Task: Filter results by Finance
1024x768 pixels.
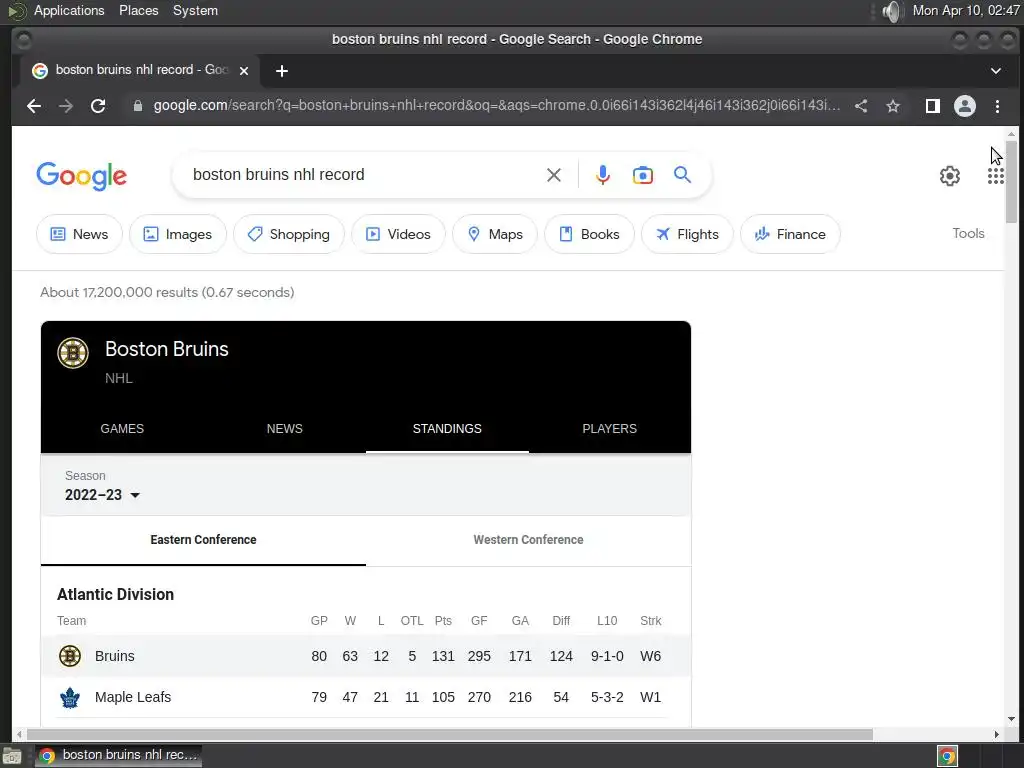Action: click(x=790, y=234)
